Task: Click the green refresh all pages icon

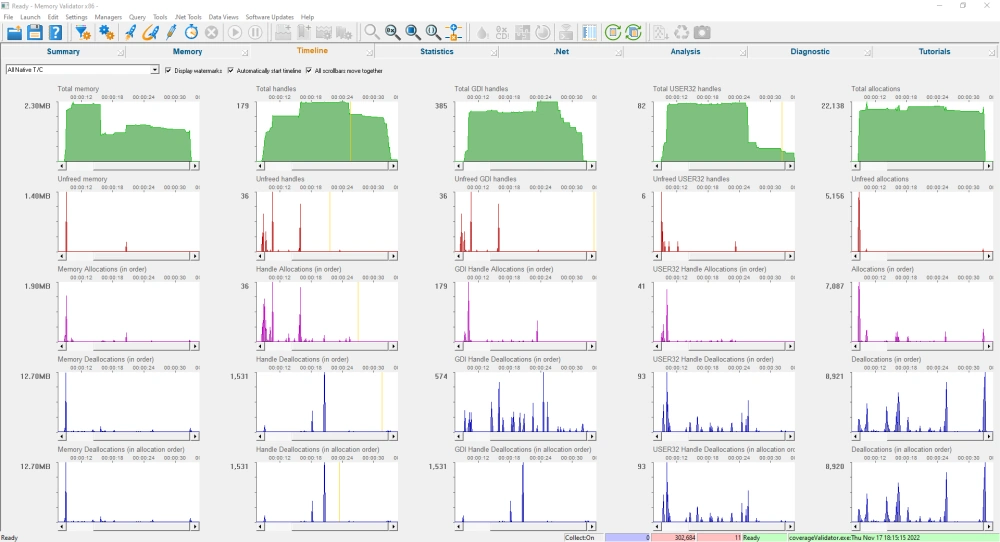Action: point(633,33)
